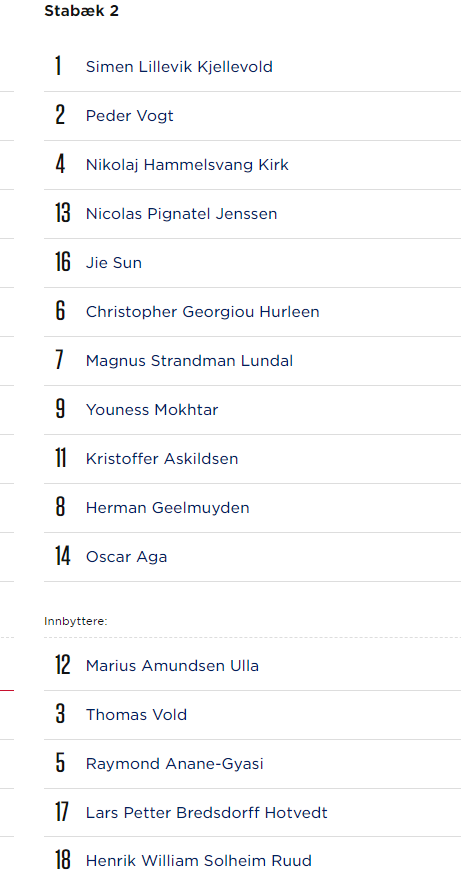
Task: Click the Innbyttere section label
Action: (x=76, y=621)
